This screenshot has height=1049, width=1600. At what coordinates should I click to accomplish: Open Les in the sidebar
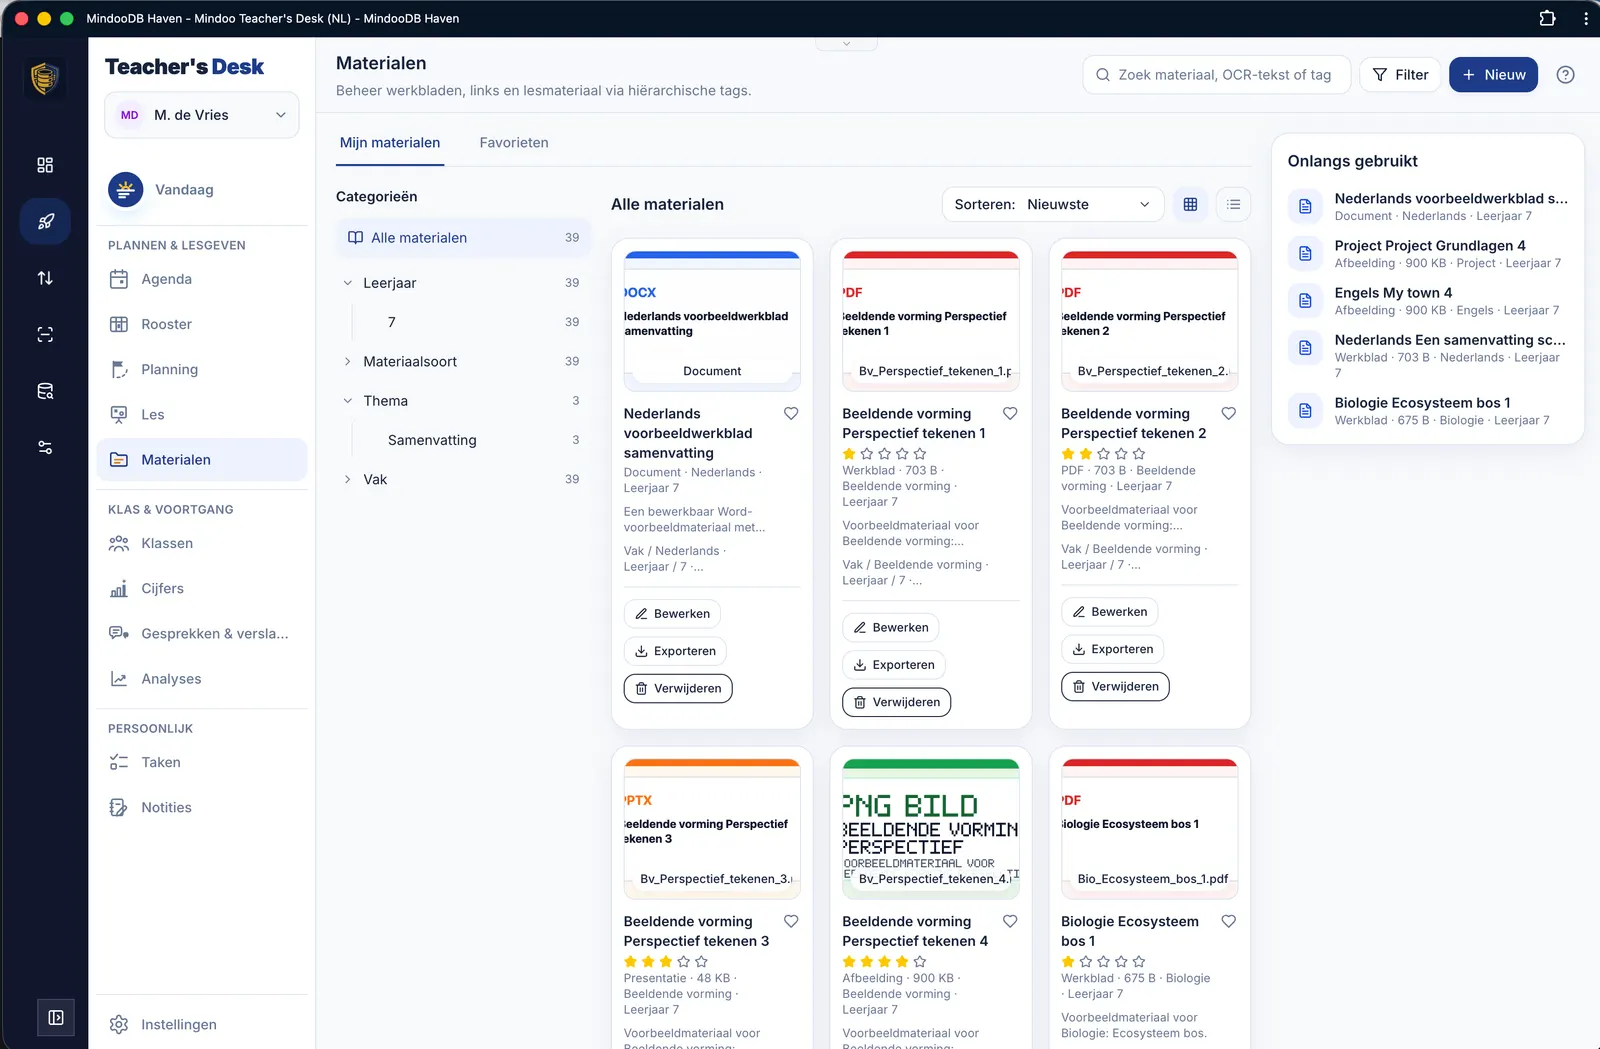pos(202,414)
